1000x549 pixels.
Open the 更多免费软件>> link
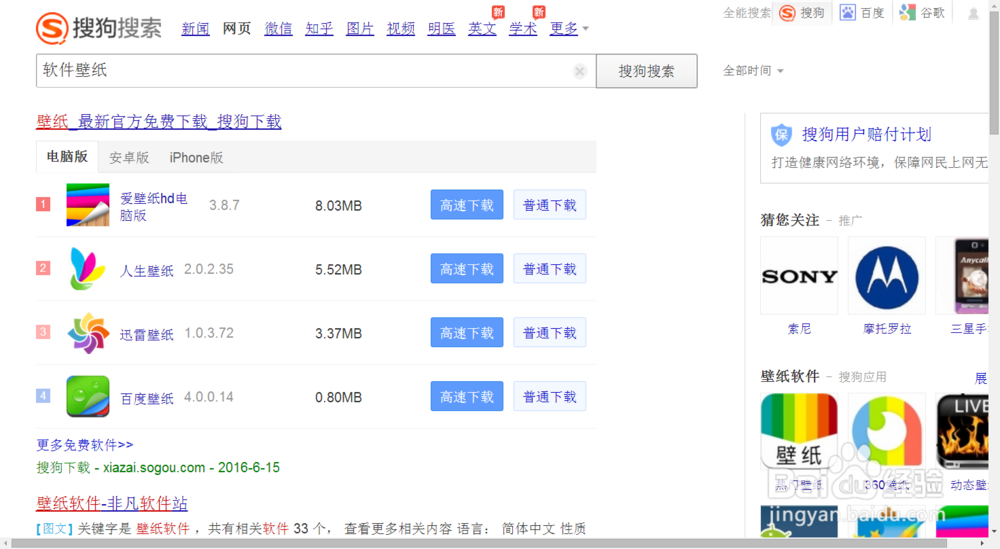click(85, 444)
